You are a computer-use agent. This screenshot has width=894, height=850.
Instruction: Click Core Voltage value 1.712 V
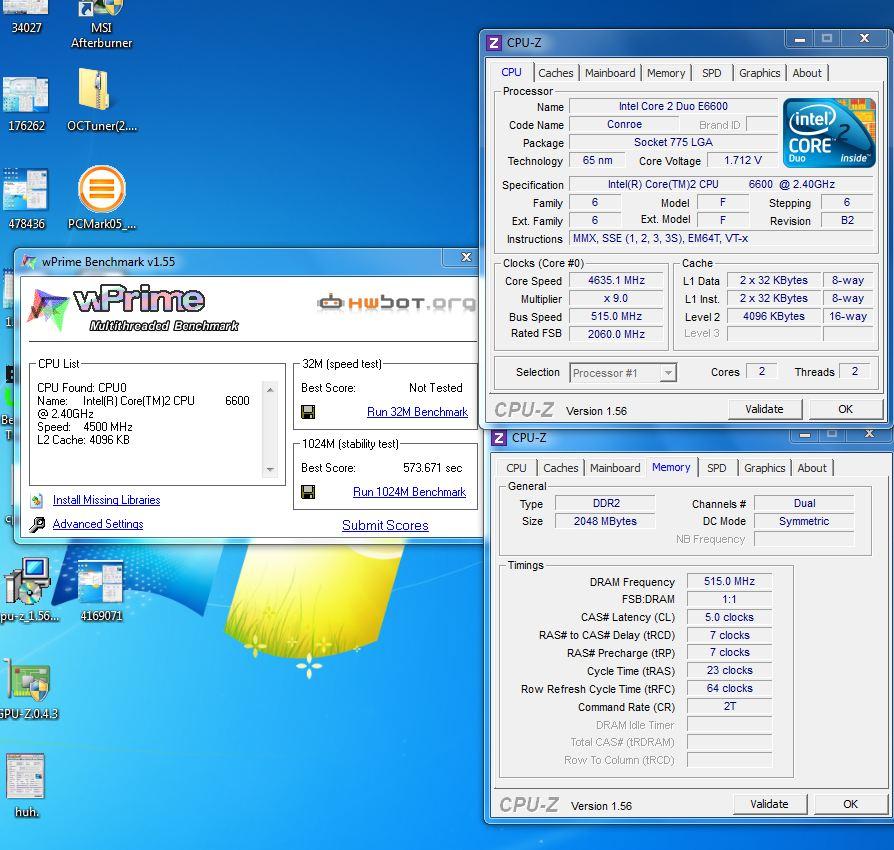(743, 160)
